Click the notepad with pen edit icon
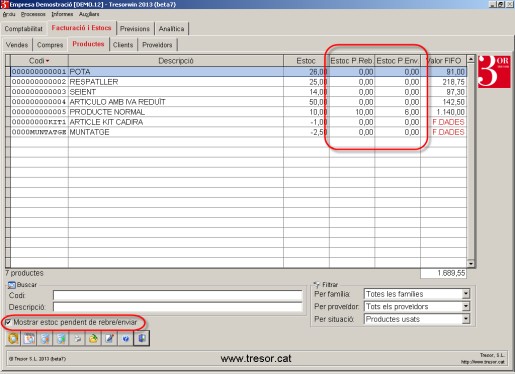The image size is (515, 374). coord(109,339)
